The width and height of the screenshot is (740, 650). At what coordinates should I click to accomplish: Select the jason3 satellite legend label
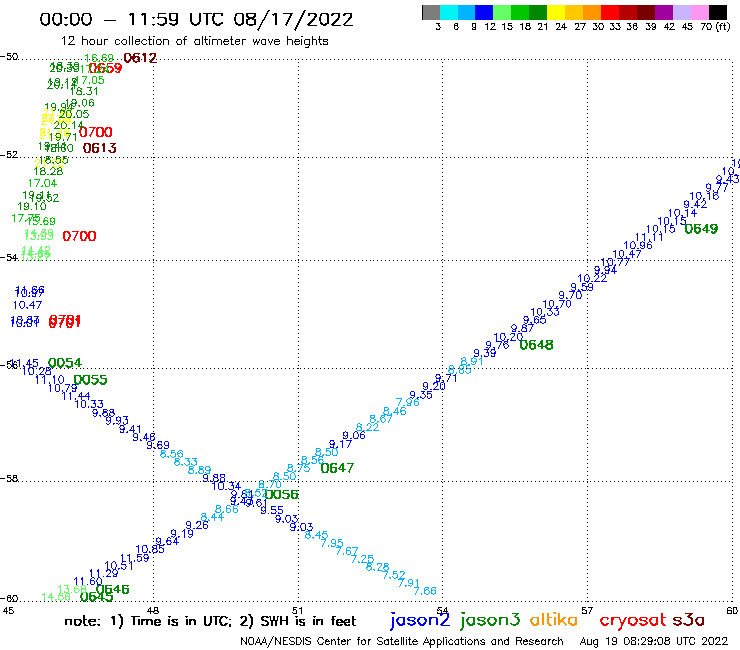[490, 621]
